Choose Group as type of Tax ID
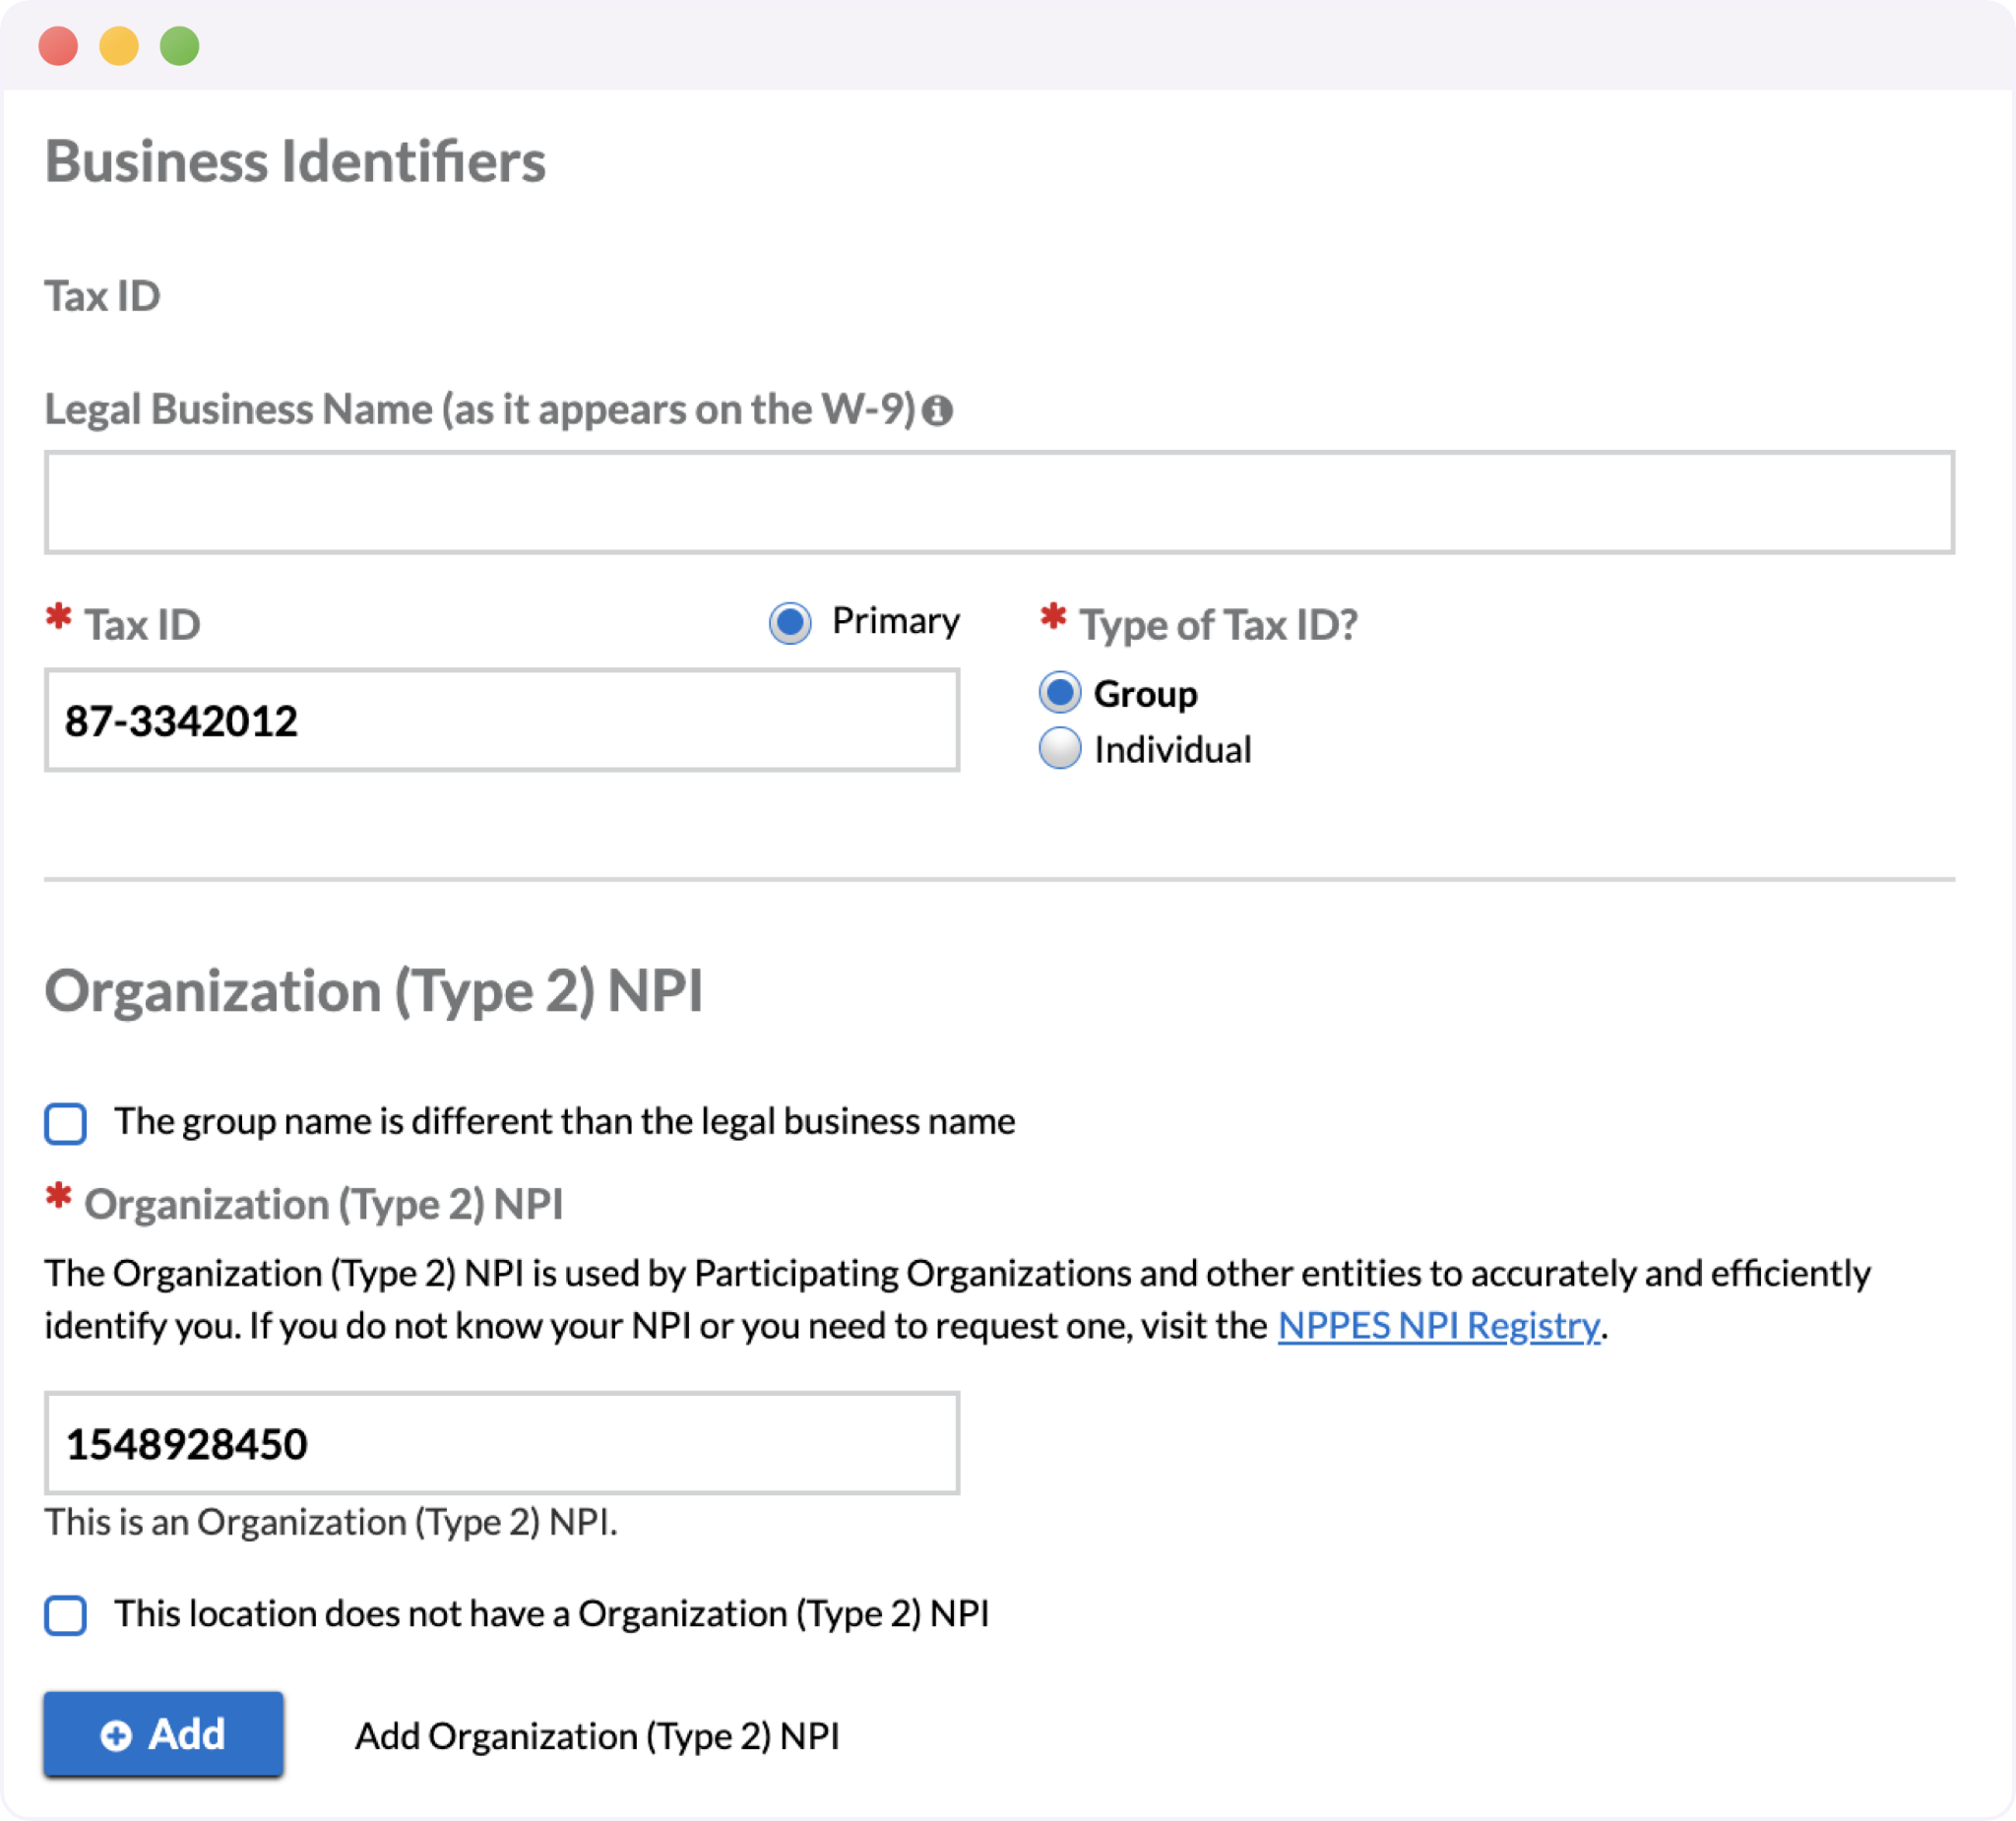Screen dimensions: 2016x1821 (x=1059, y=692)
